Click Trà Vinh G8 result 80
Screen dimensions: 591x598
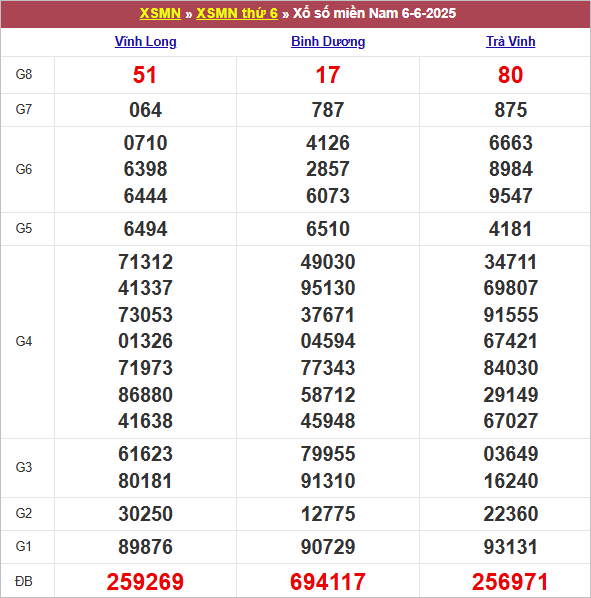(x=511, y=75)
